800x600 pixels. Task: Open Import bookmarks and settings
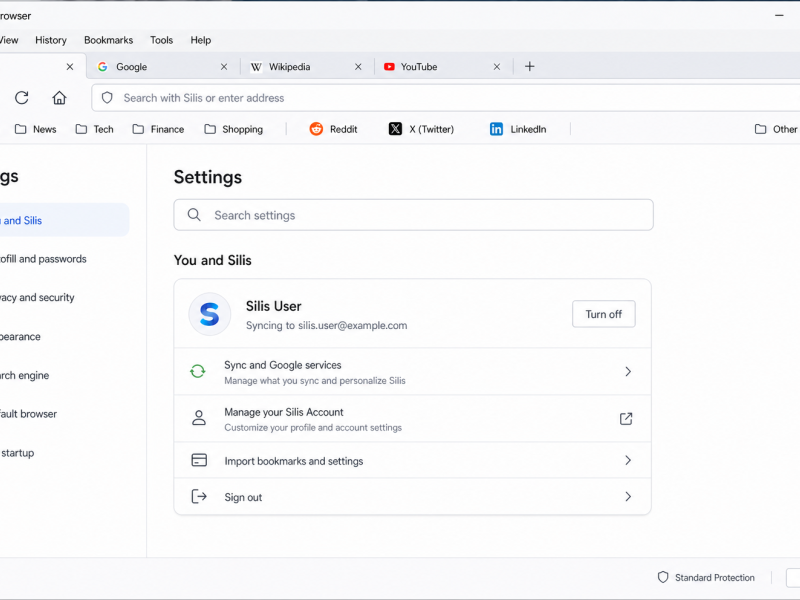pos(412,460)
